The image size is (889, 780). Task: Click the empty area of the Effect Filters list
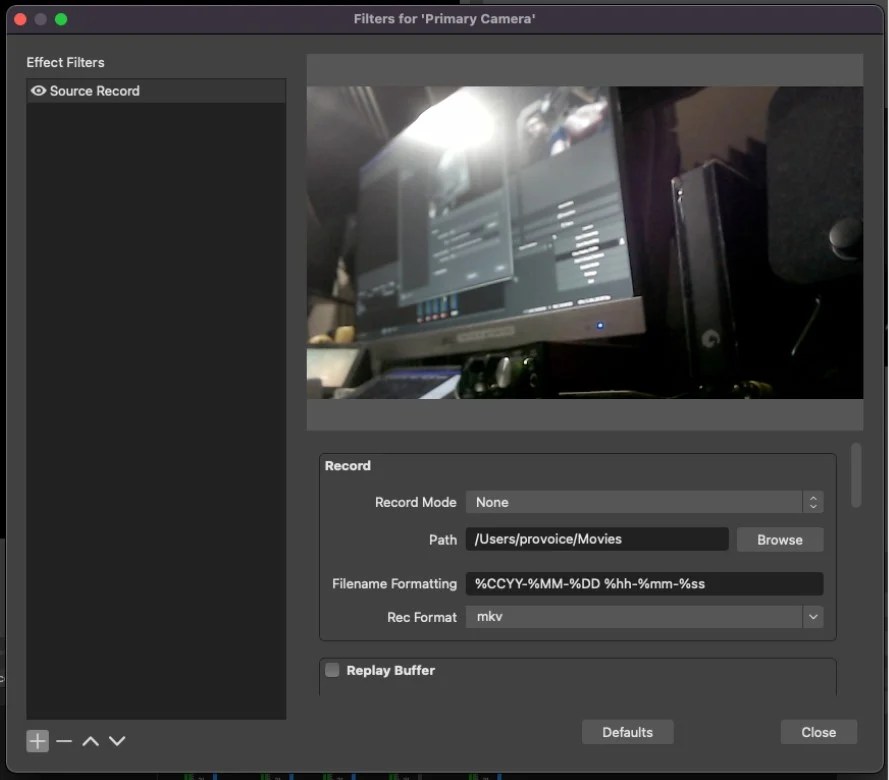[x=155, y=400]
